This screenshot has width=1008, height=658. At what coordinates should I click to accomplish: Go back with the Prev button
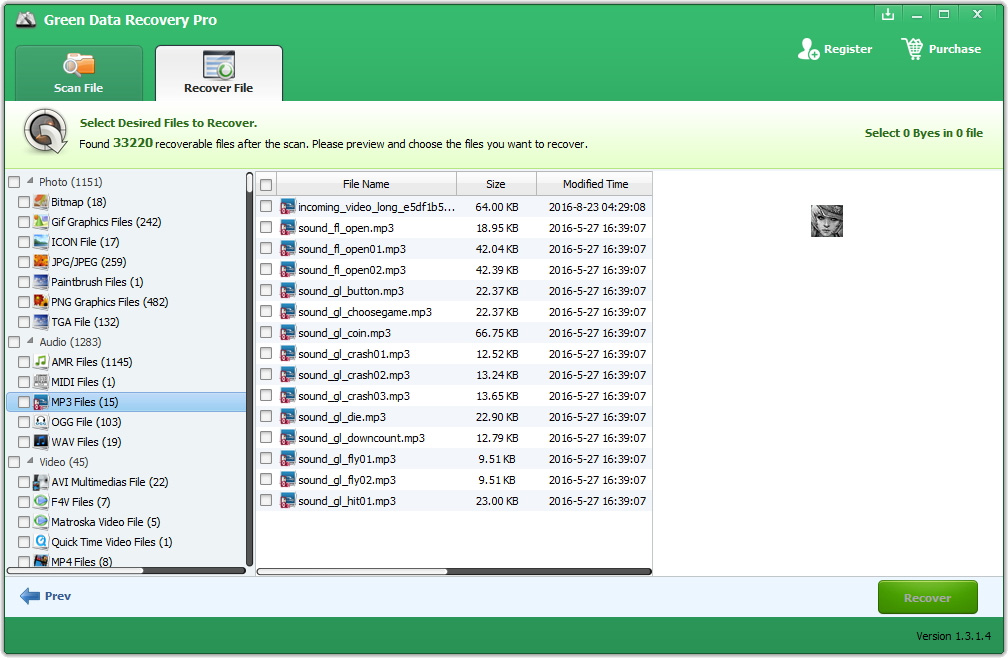tap(46, 596)
